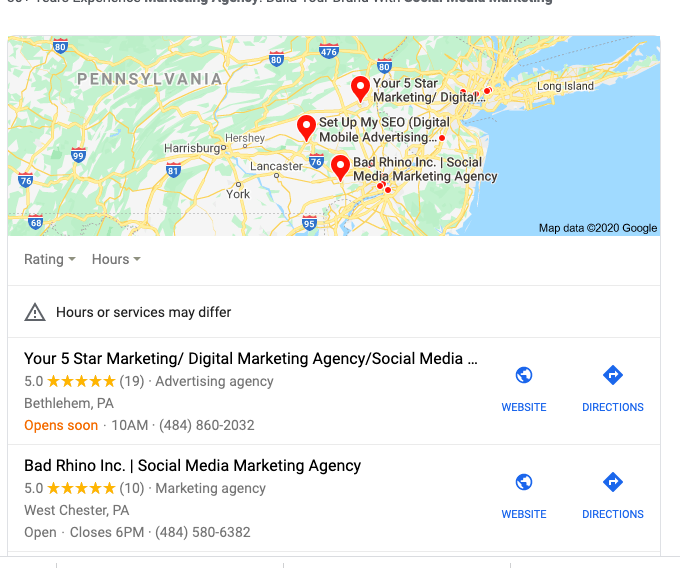Click the warning triangle icon beside hours notice

35,312
